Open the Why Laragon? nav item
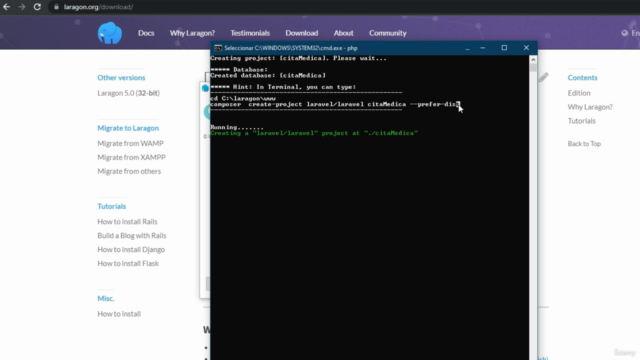The width and height of the screenshot is (640, 360). point(192,33)
